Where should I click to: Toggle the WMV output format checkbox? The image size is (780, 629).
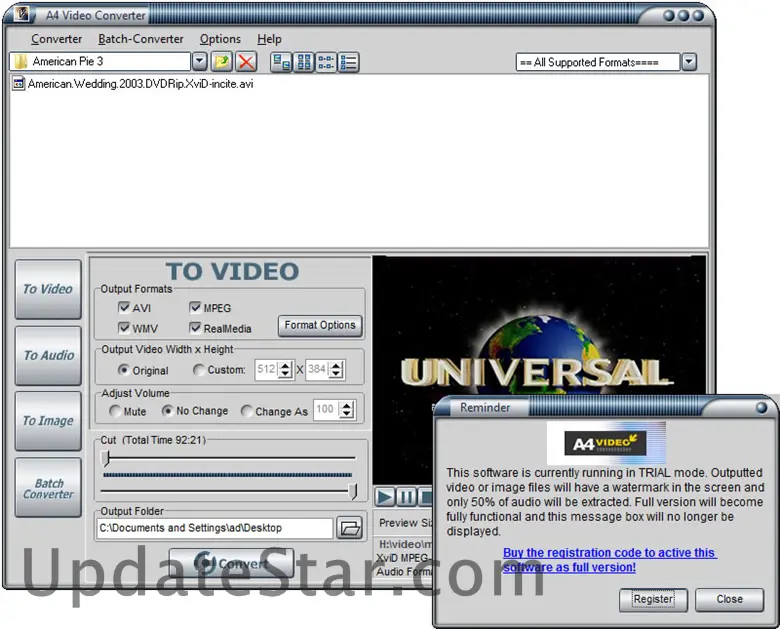pos(124,327)
